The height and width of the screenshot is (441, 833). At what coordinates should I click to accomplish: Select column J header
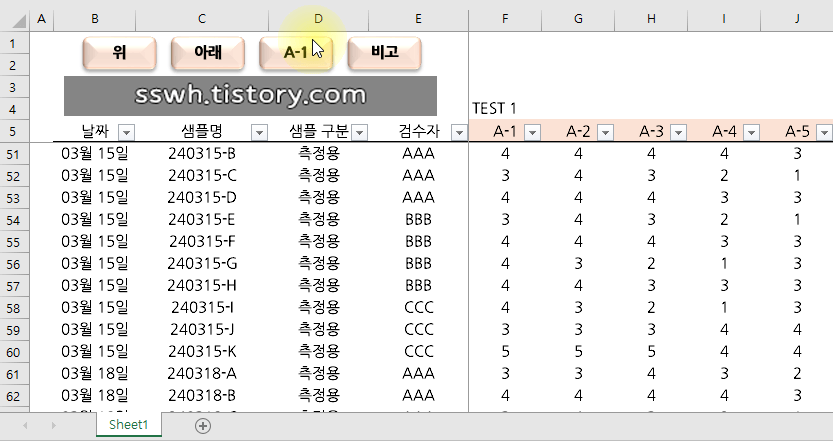click(x=797, y=20)
